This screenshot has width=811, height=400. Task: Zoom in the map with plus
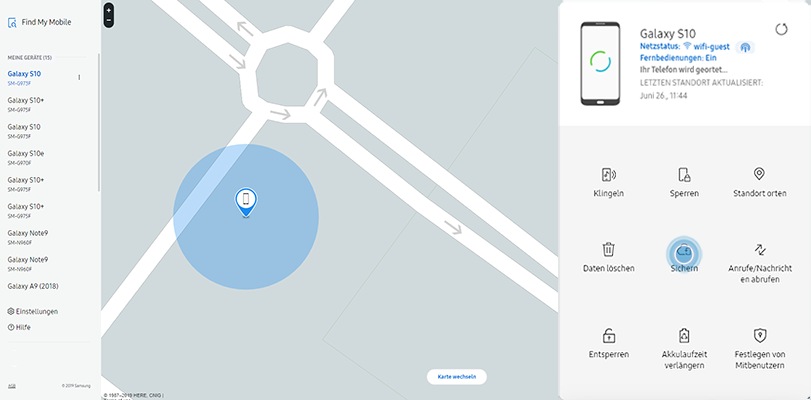click(109, 10)
